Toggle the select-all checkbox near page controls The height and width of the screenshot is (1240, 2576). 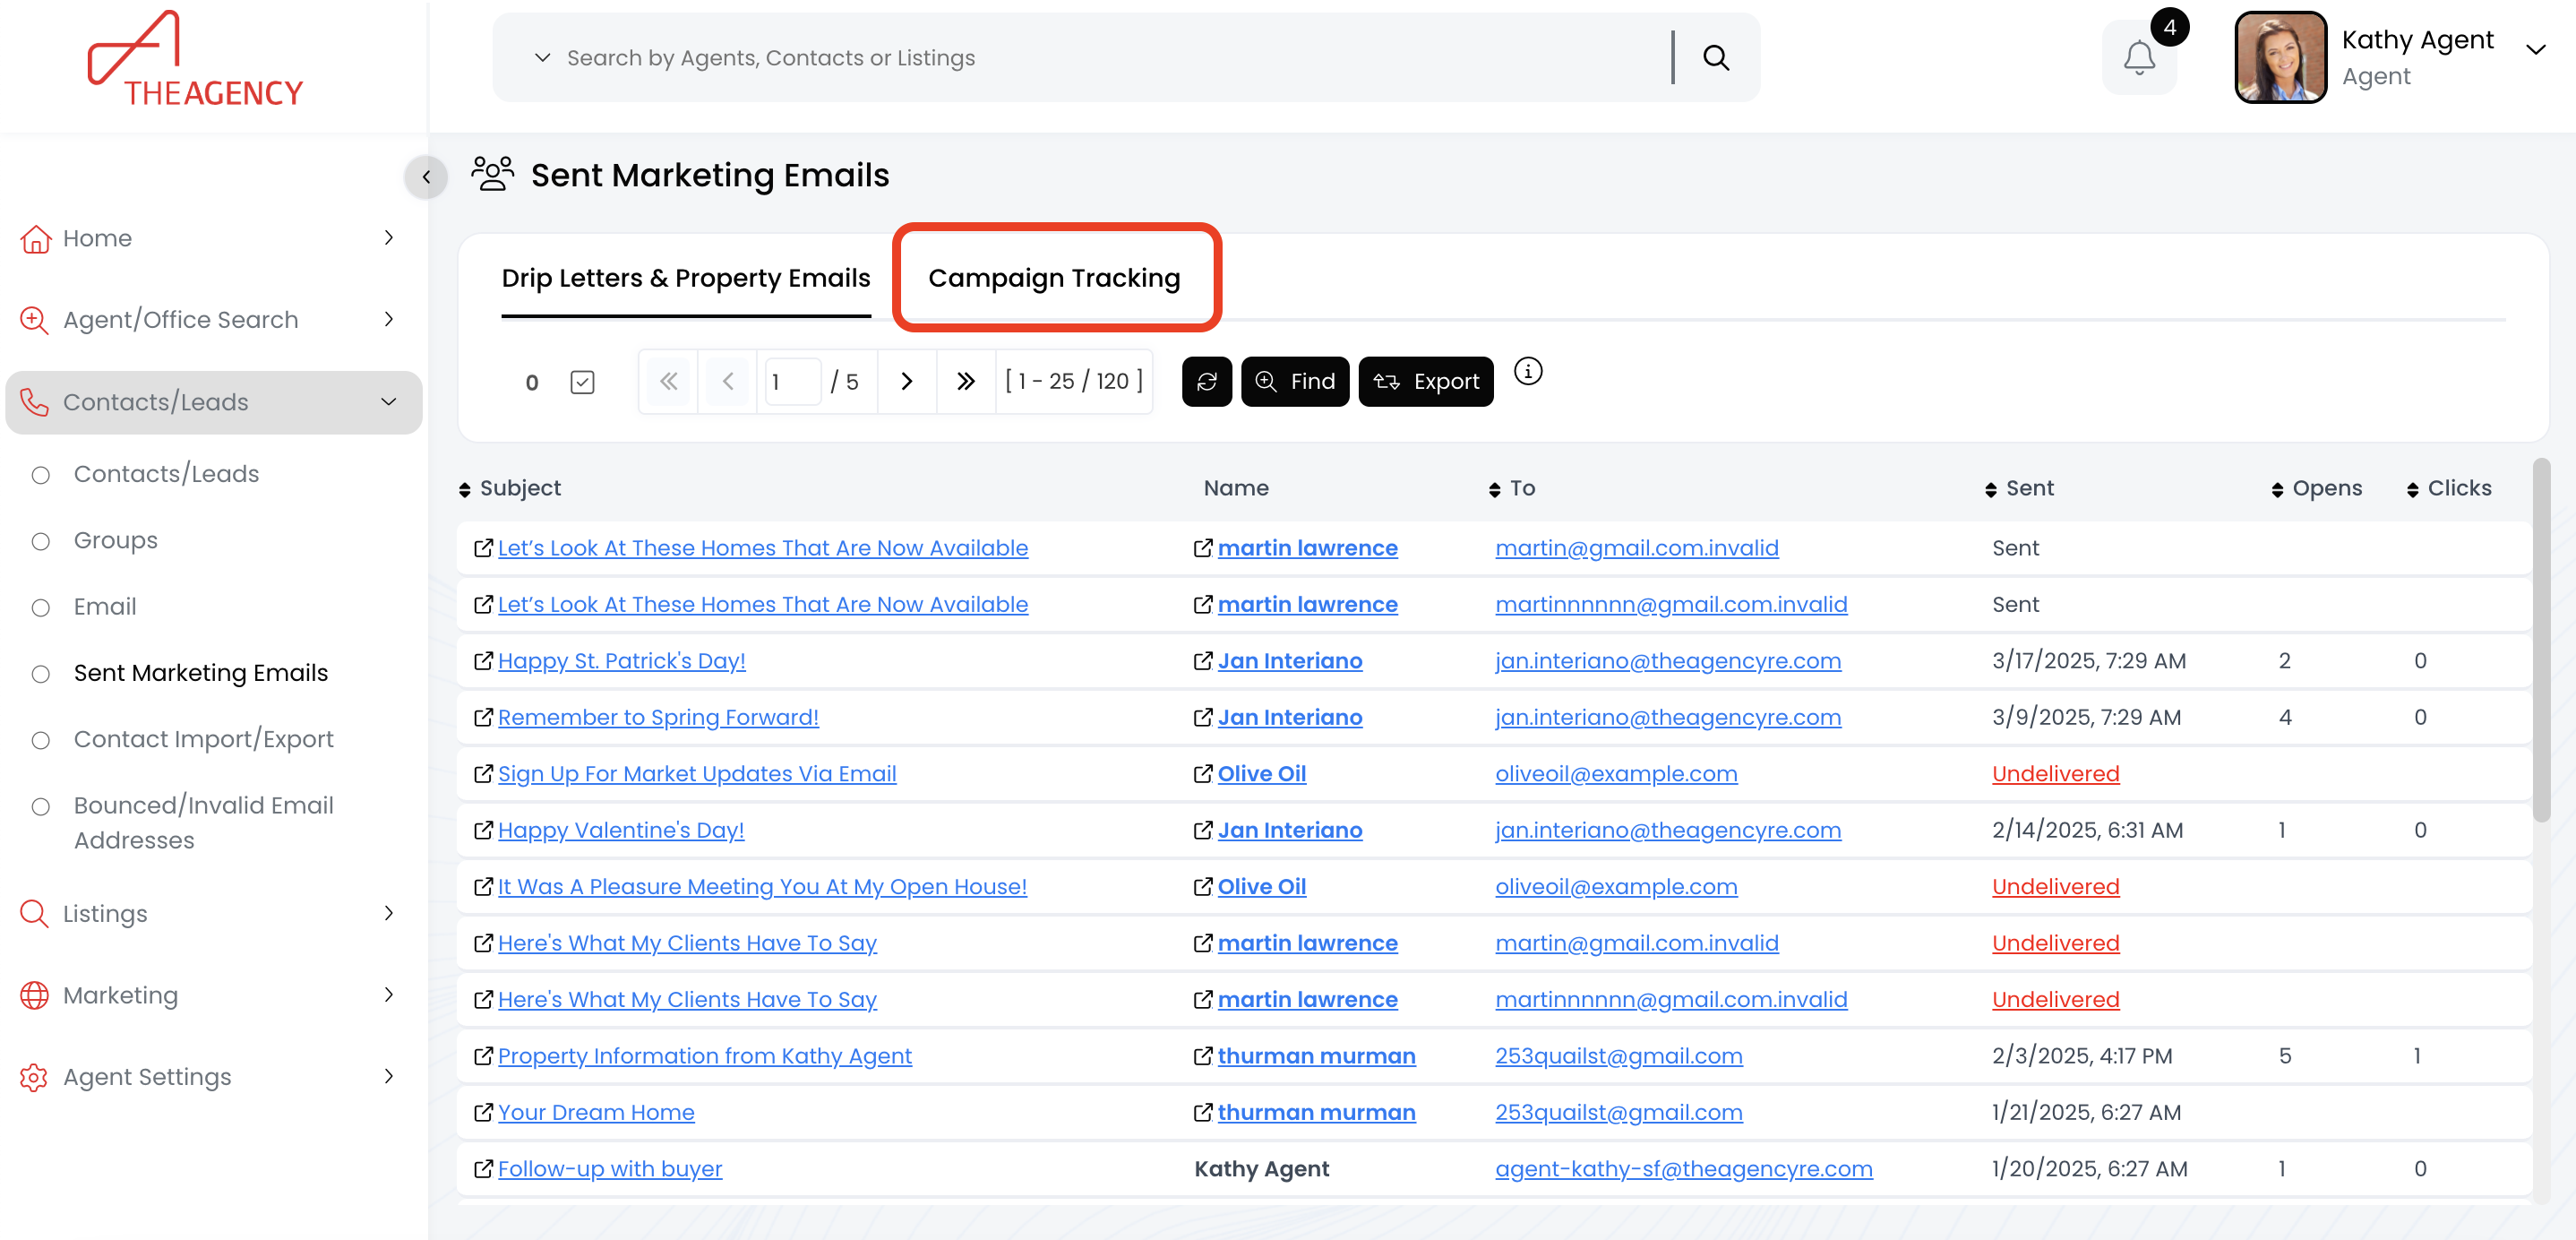582,382
